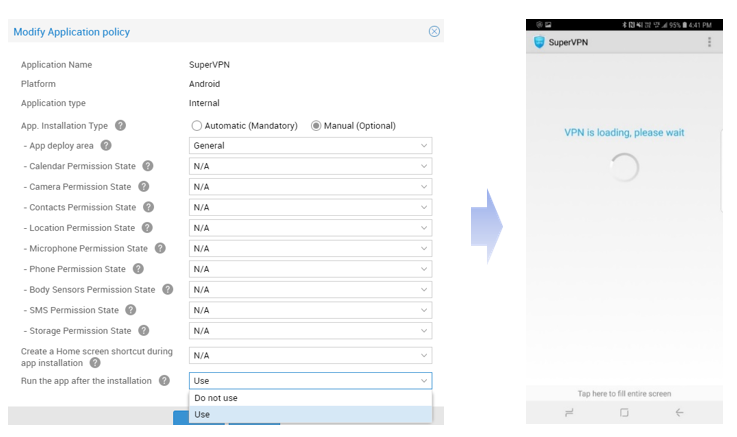Open Calendar Permission State dropdown

(x=310, y=166)
